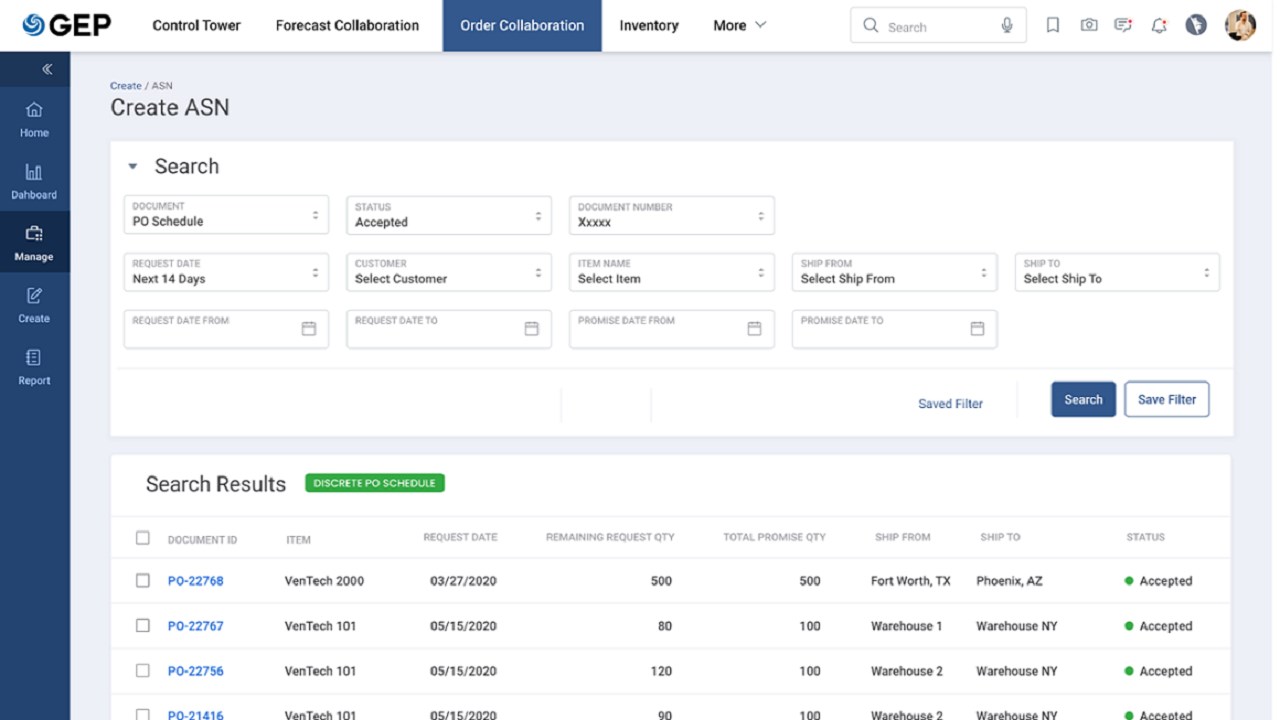Screen dimensions: 1280x720
Task: Select the Report icon in sidebar
Action: point(34,358)
